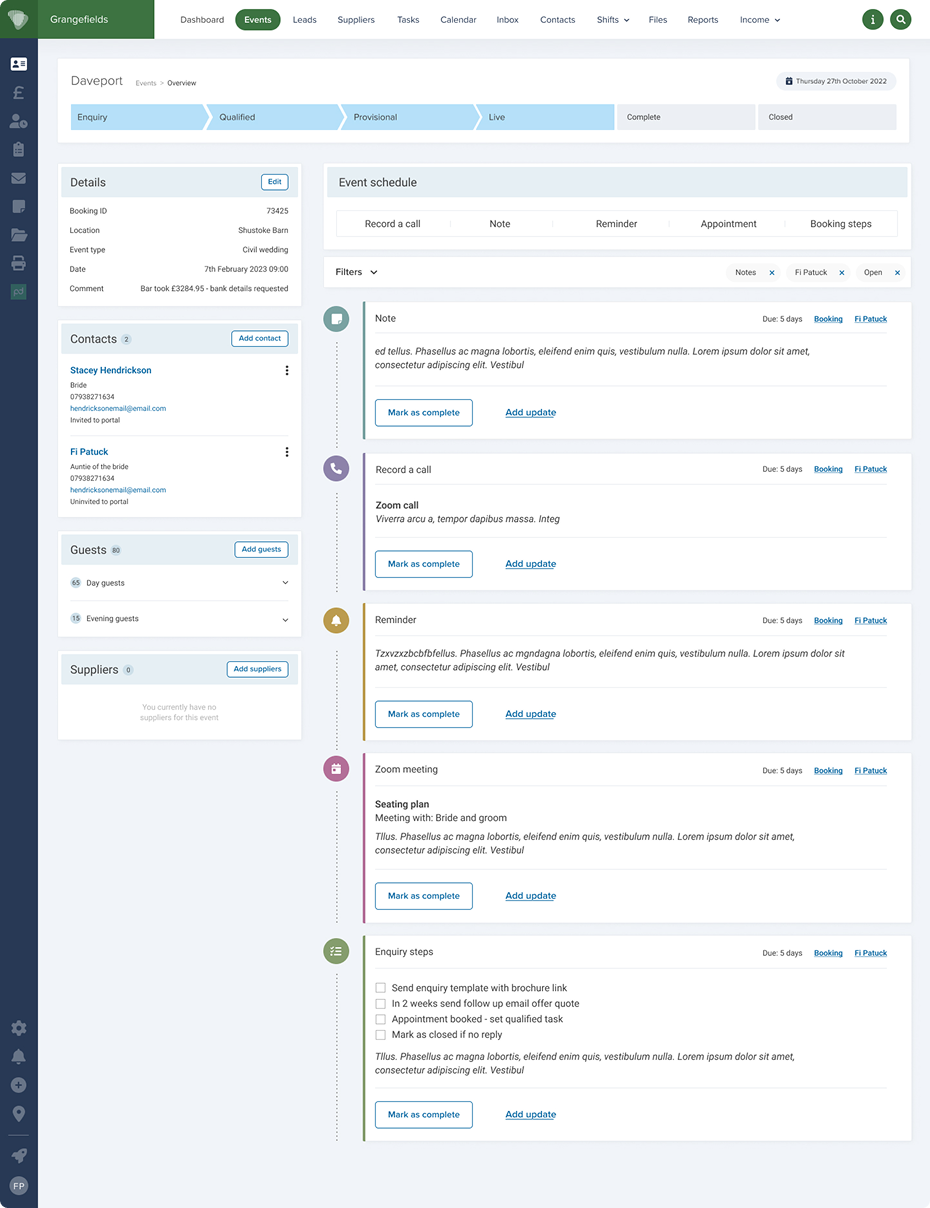
Task: Select the Record a call tab
Action: (393, 224)
